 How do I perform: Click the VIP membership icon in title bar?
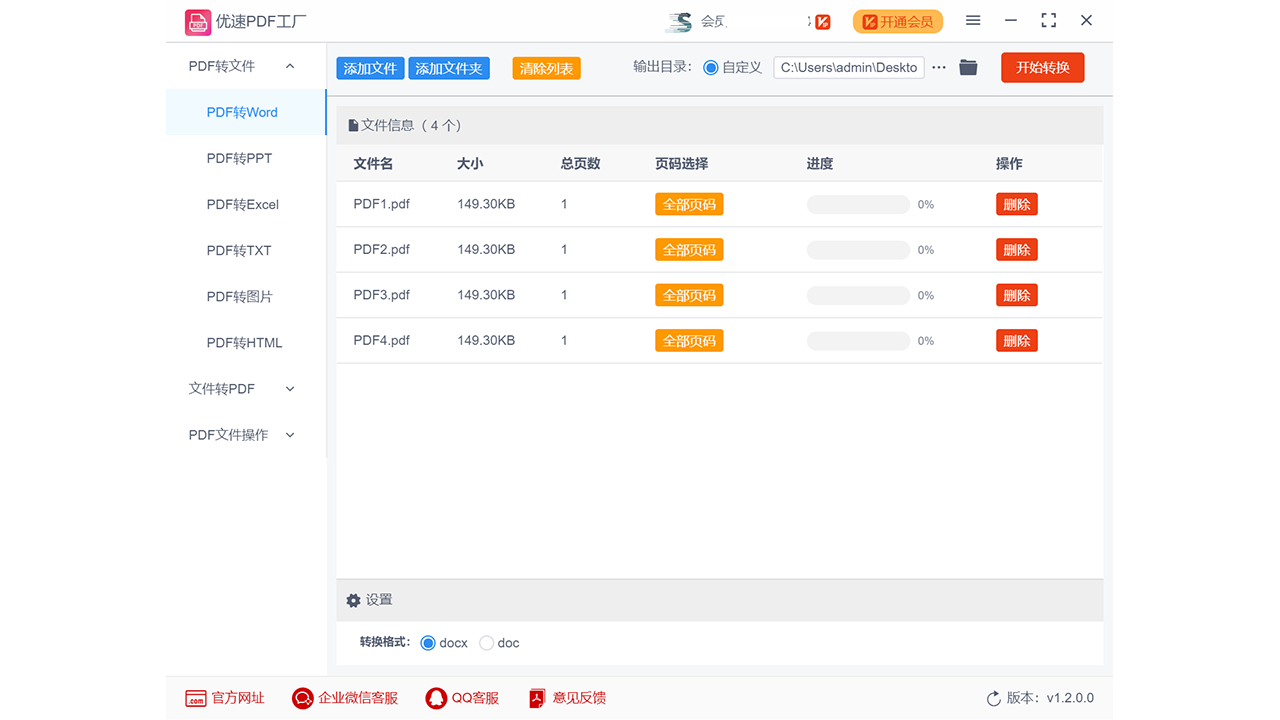pyautogui.click(x=820, y=20)
